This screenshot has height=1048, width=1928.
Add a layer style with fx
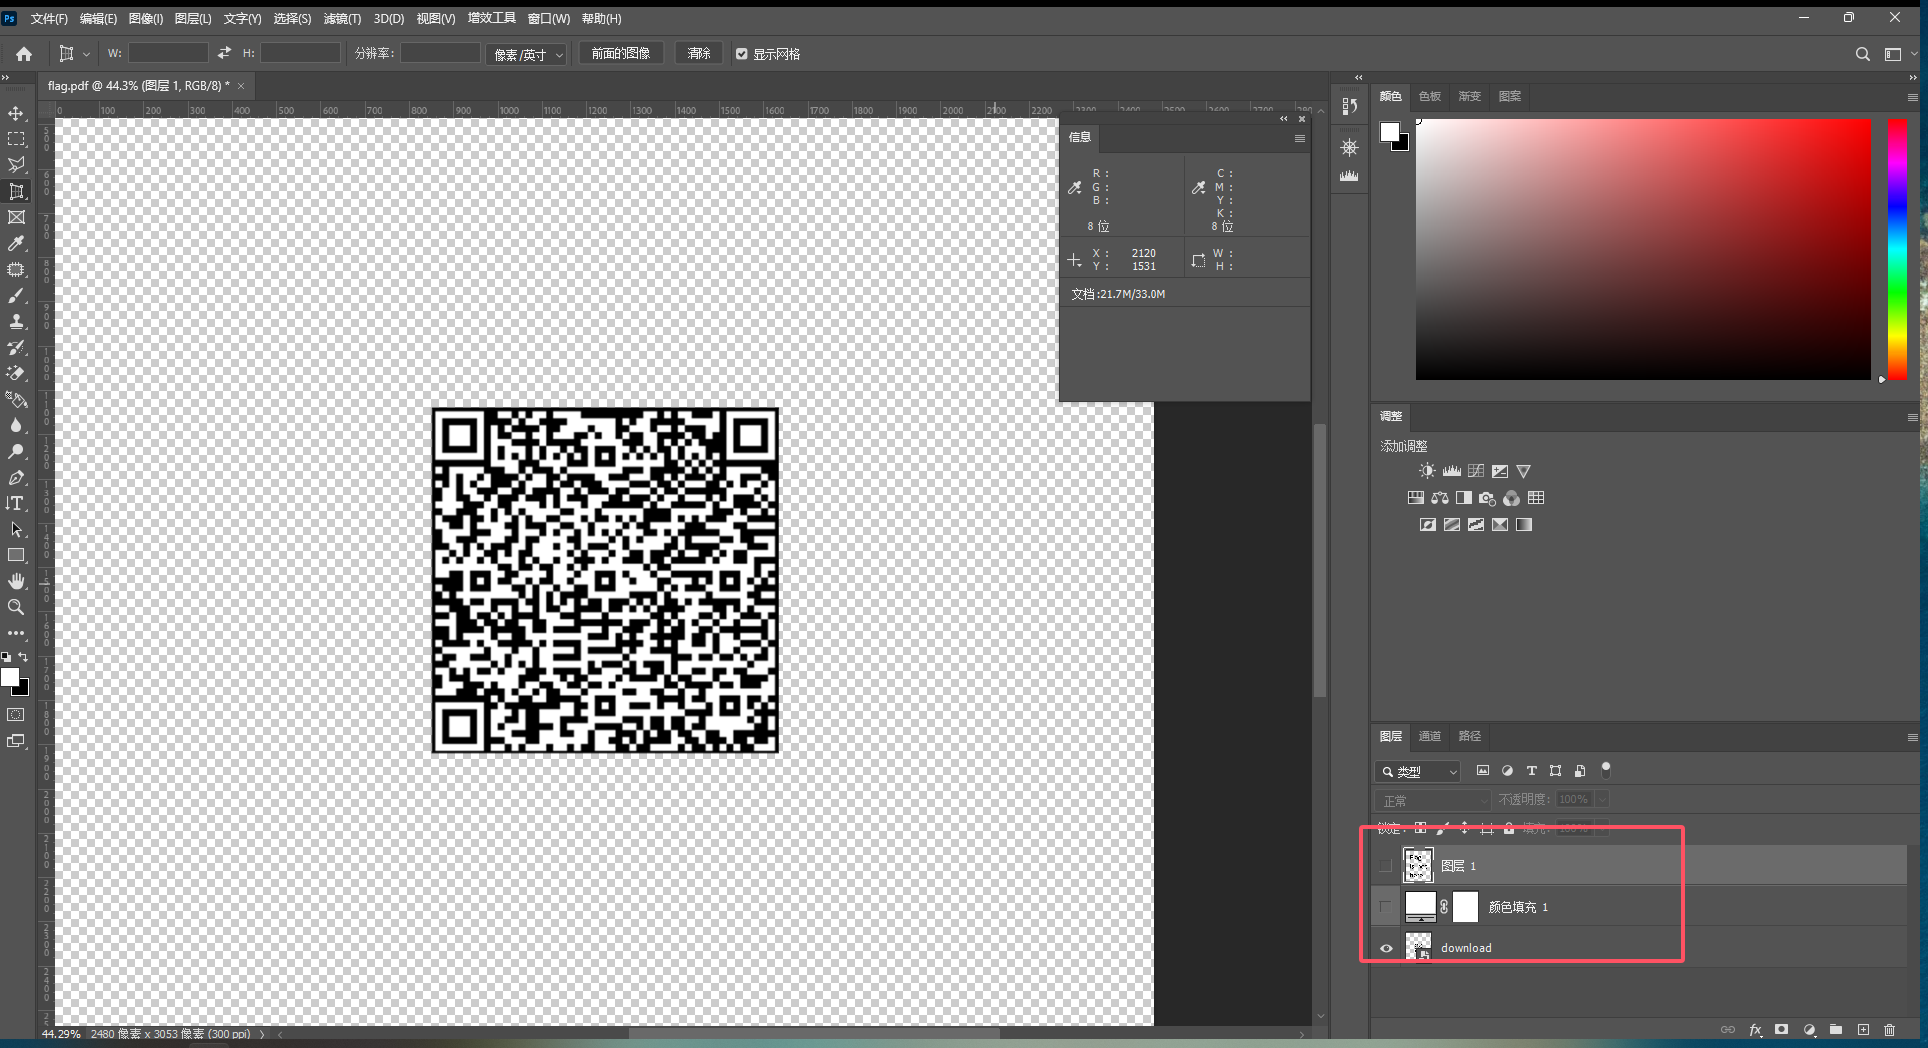coord(1755,1029)
